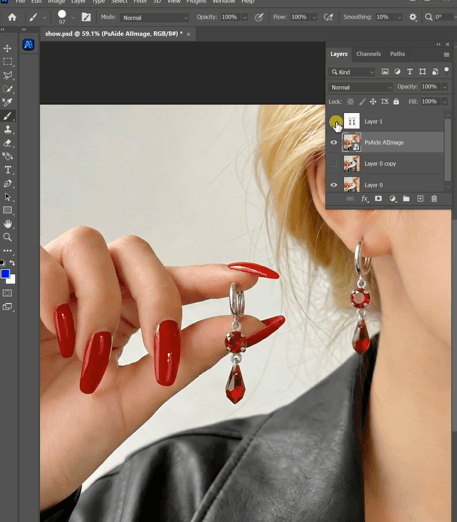Select the Zoom tool in toolbar
Image resolution: width=457 pixels, height=522 pixels.
pos(7,237)
